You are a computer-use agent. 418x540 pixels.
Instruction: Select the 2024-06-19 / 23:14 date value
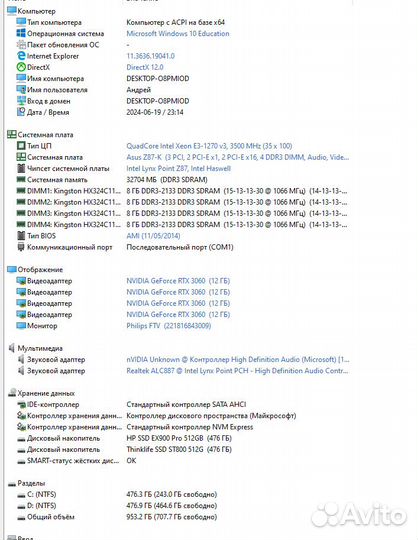[x=155, y=112]
